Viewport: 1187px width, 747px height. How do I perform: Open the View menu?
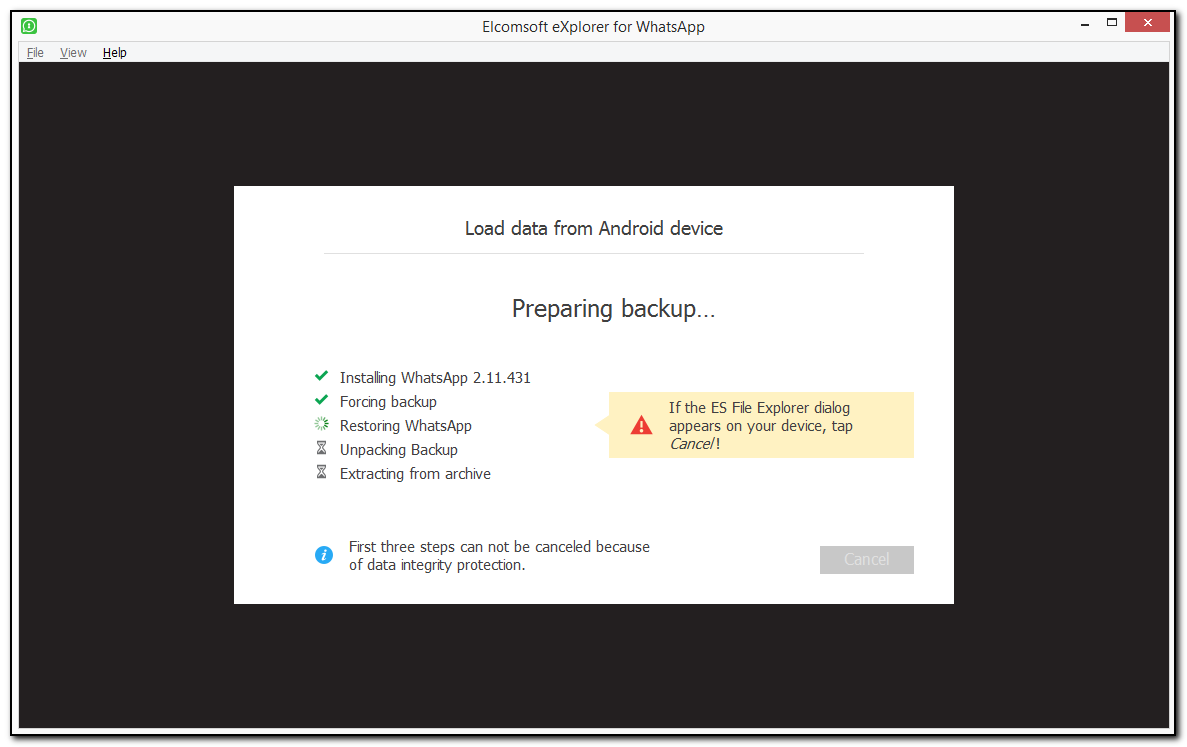(x=73, y=53)
